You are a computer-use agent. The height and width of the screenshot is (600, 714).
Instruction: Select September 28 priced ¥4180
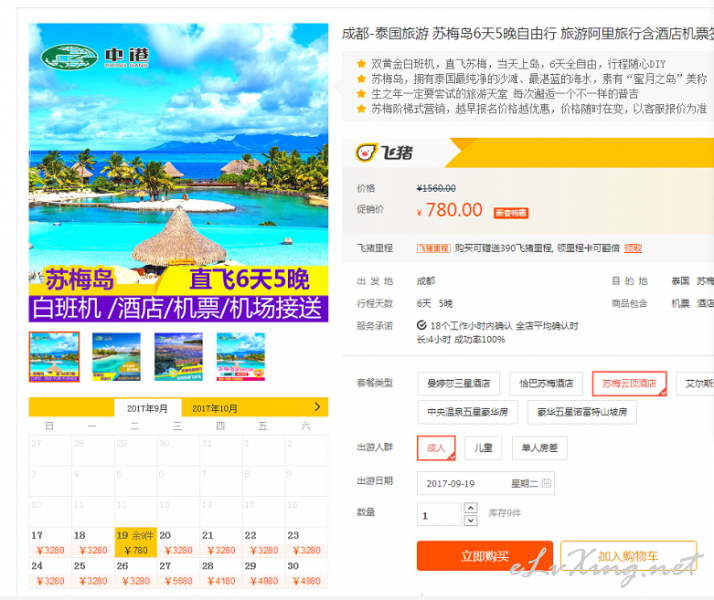[221, 573]
